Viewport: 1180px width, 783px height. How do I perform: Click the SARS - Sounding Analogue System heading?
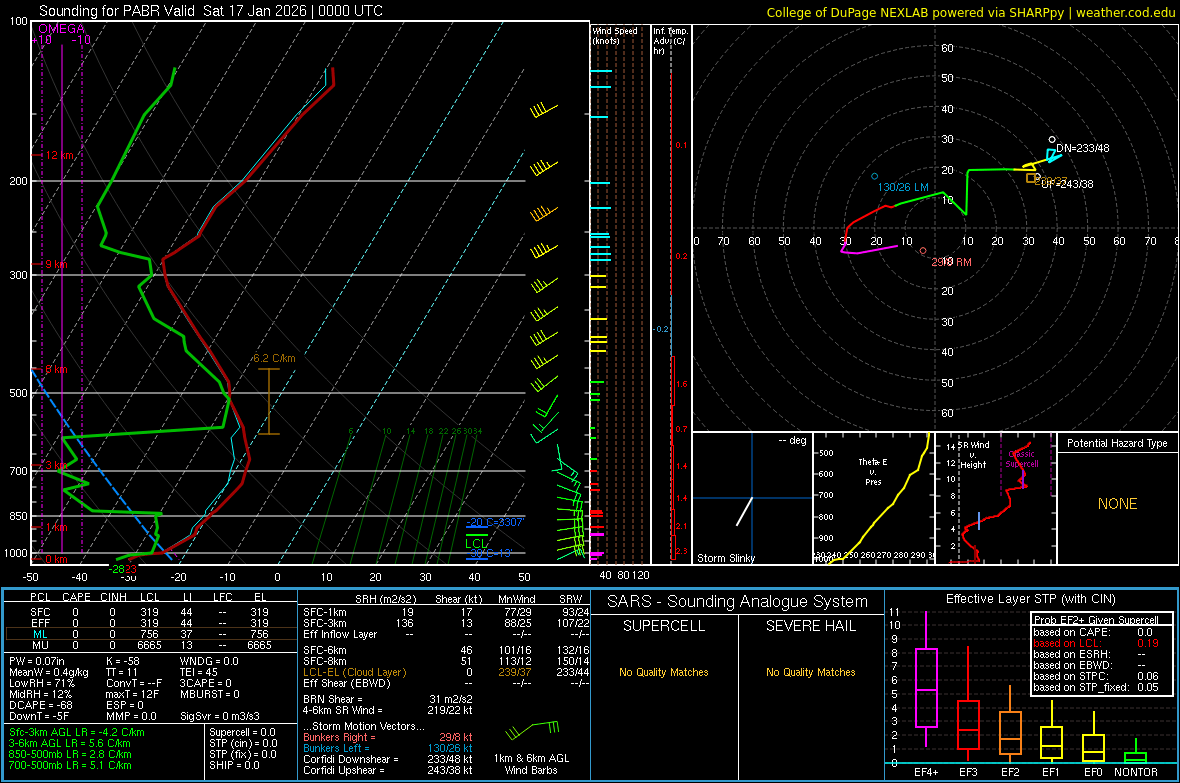pyautogui.click(x=737, y=602)
